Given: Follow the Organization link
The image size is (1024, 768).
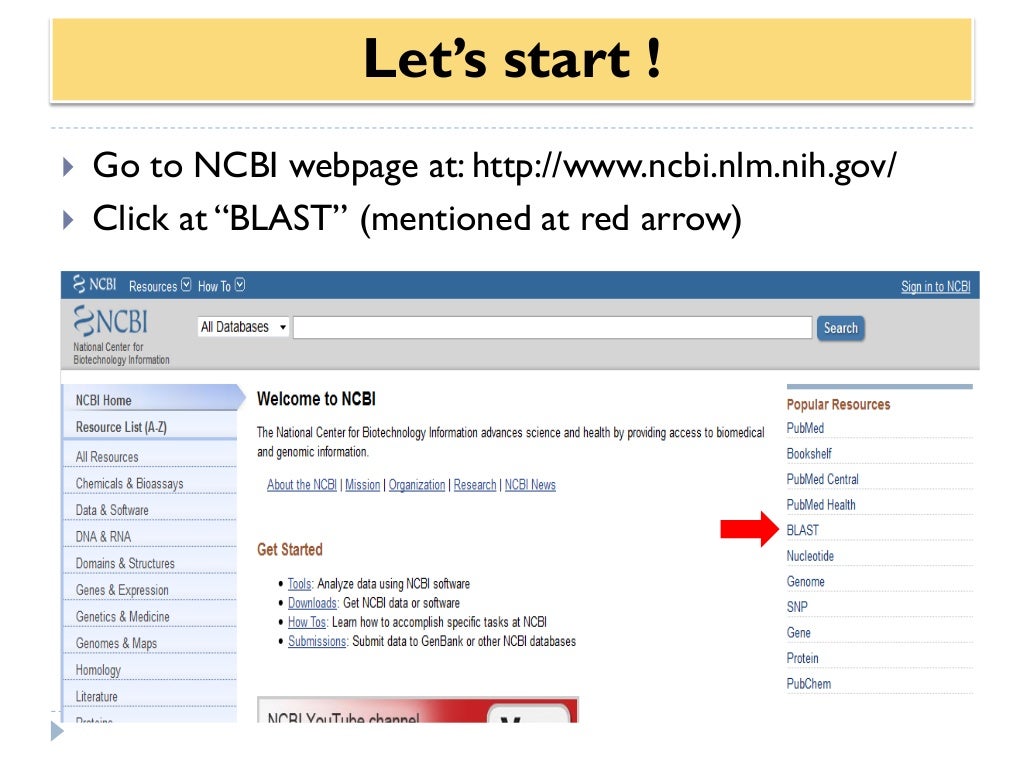Looking at the screenshot, I should (417, 485).
